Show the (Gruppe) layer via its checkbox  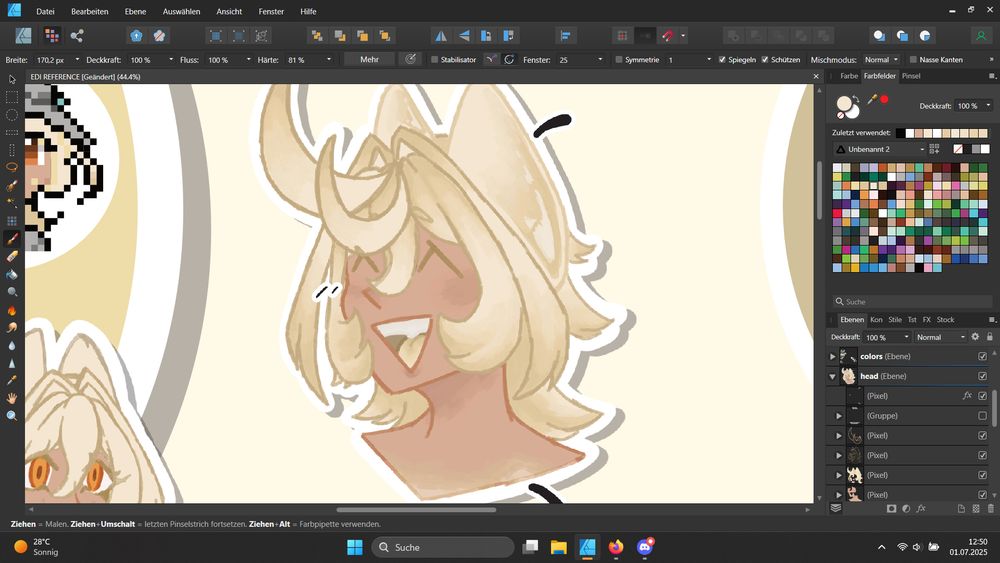tap(982, 416)
